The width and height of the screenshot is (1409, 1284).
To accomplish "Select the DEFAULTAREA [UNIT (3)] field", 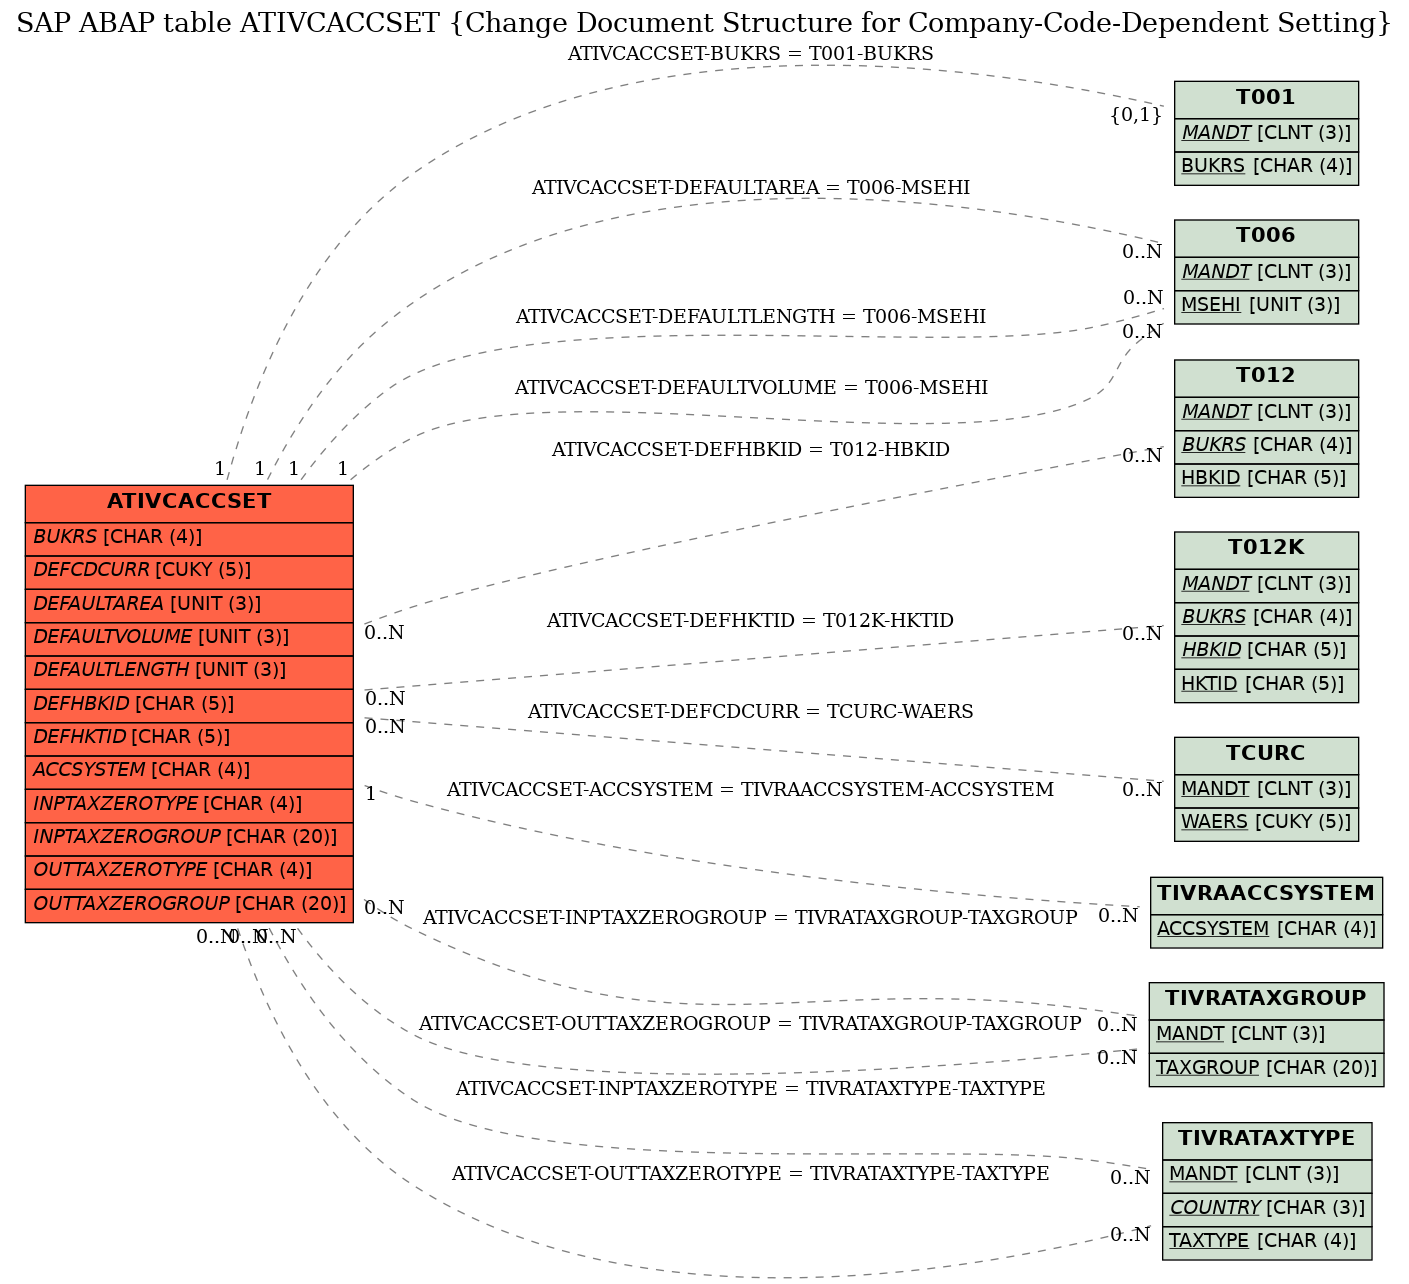I will click(189, 604).
